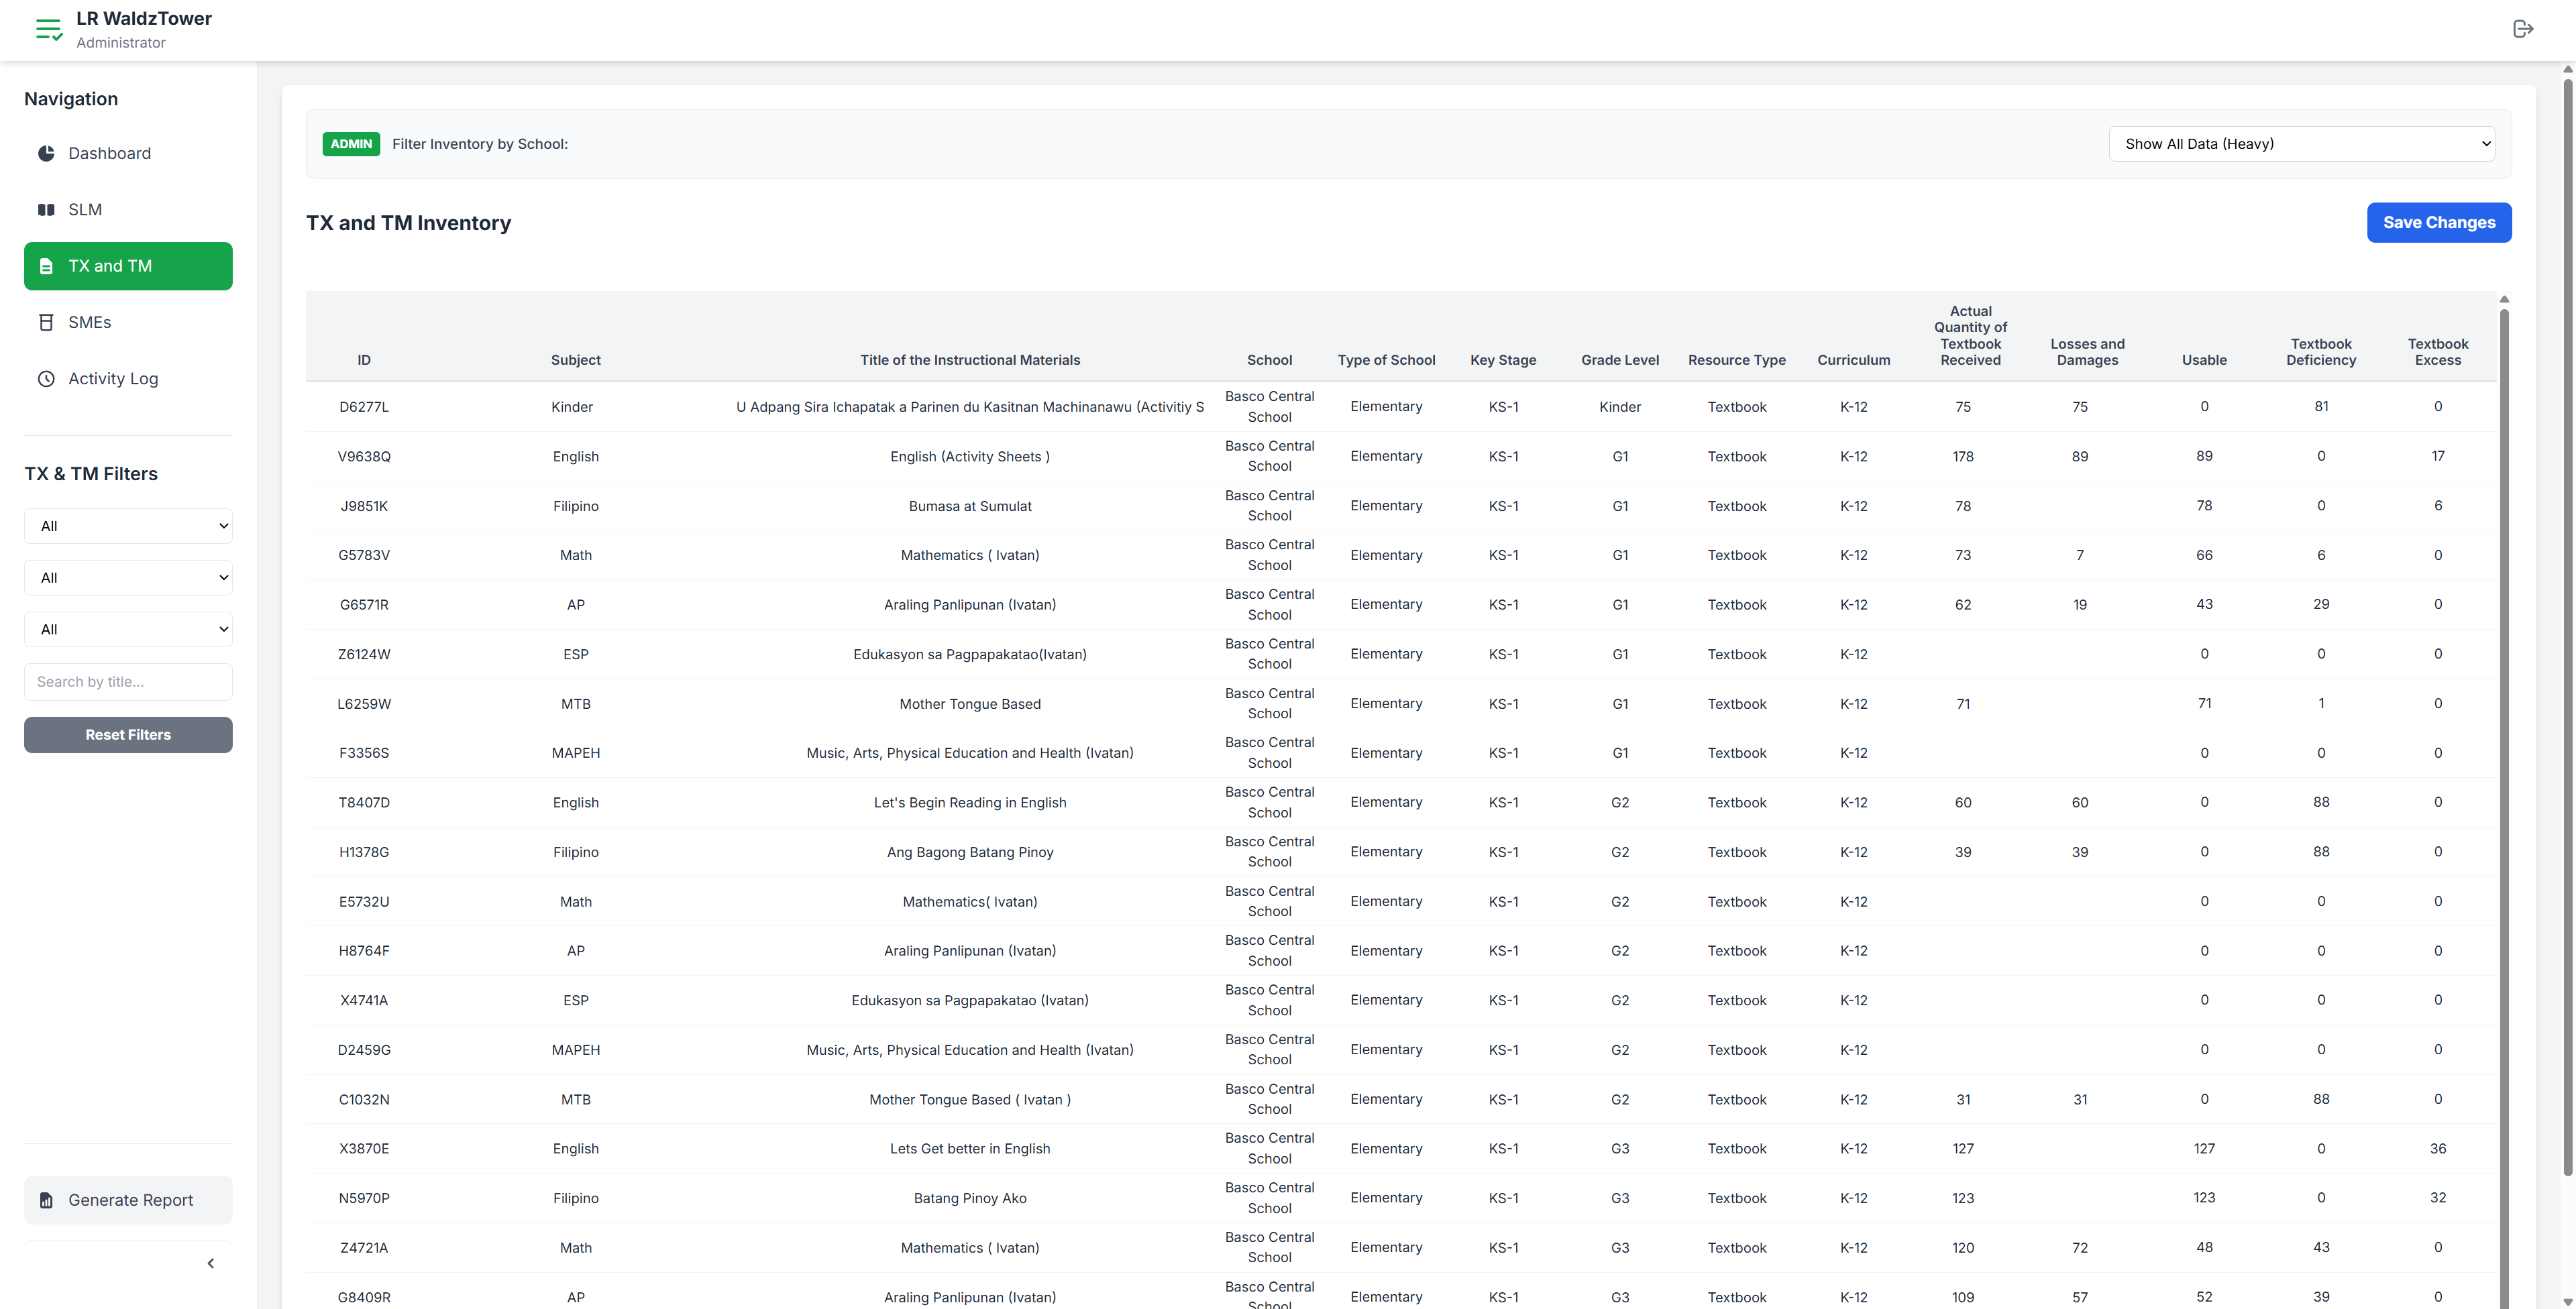Click the title Batang Pinoy Ako
This screenshot has height=1309, width=2576.
tap(970, 1198)
